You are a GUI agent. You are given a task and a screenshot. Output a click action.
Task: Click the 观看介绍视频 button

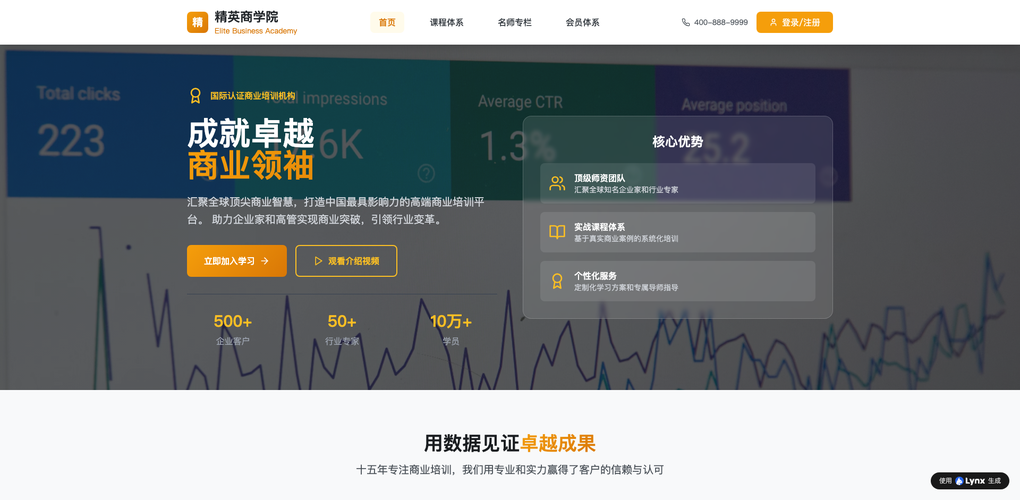346,261
